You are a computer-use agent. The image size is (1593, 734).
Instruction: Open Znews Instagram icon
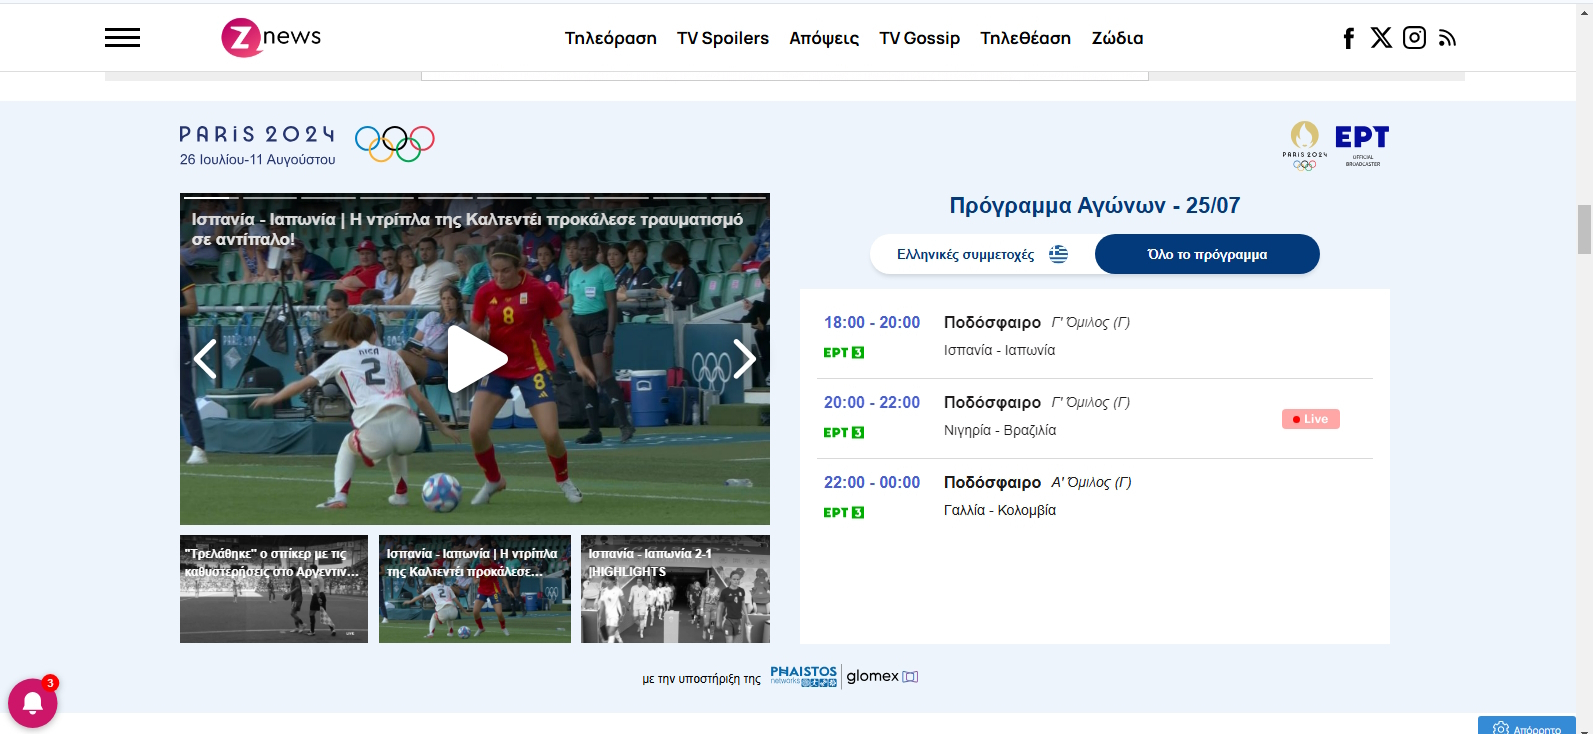[1414, 38]
